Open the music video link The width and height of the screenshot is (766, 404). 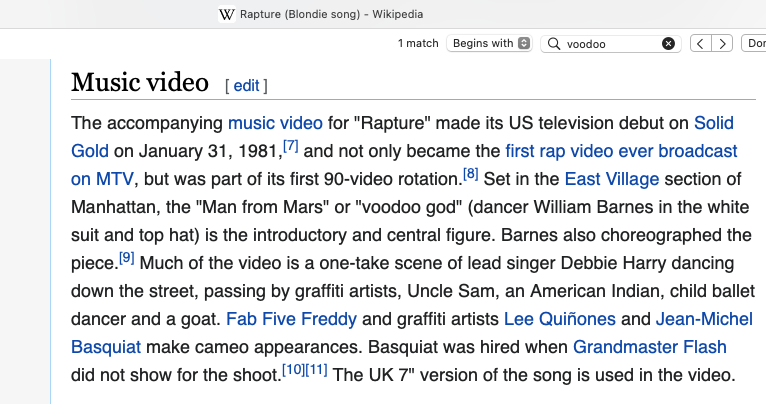[x=275, y=124]
